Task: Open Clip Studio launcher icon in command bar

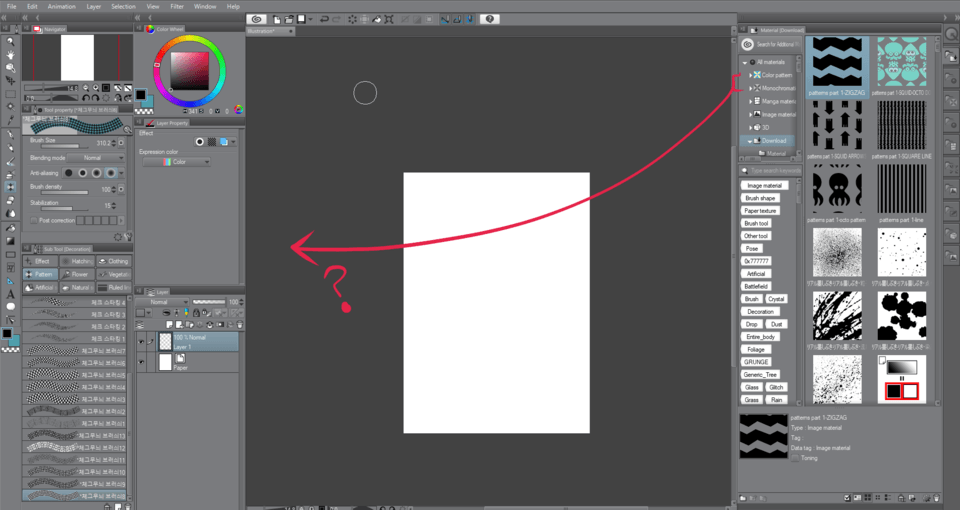Action: (x=257, y=19)
